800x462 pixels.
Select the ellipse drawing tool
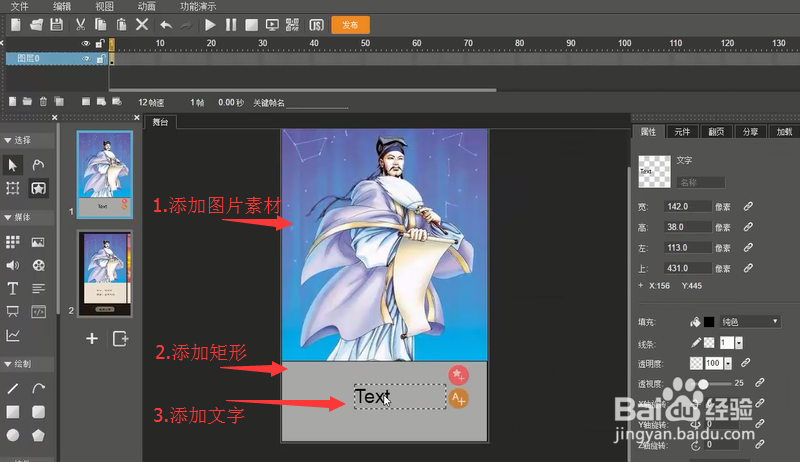click(x=13, y=435)
